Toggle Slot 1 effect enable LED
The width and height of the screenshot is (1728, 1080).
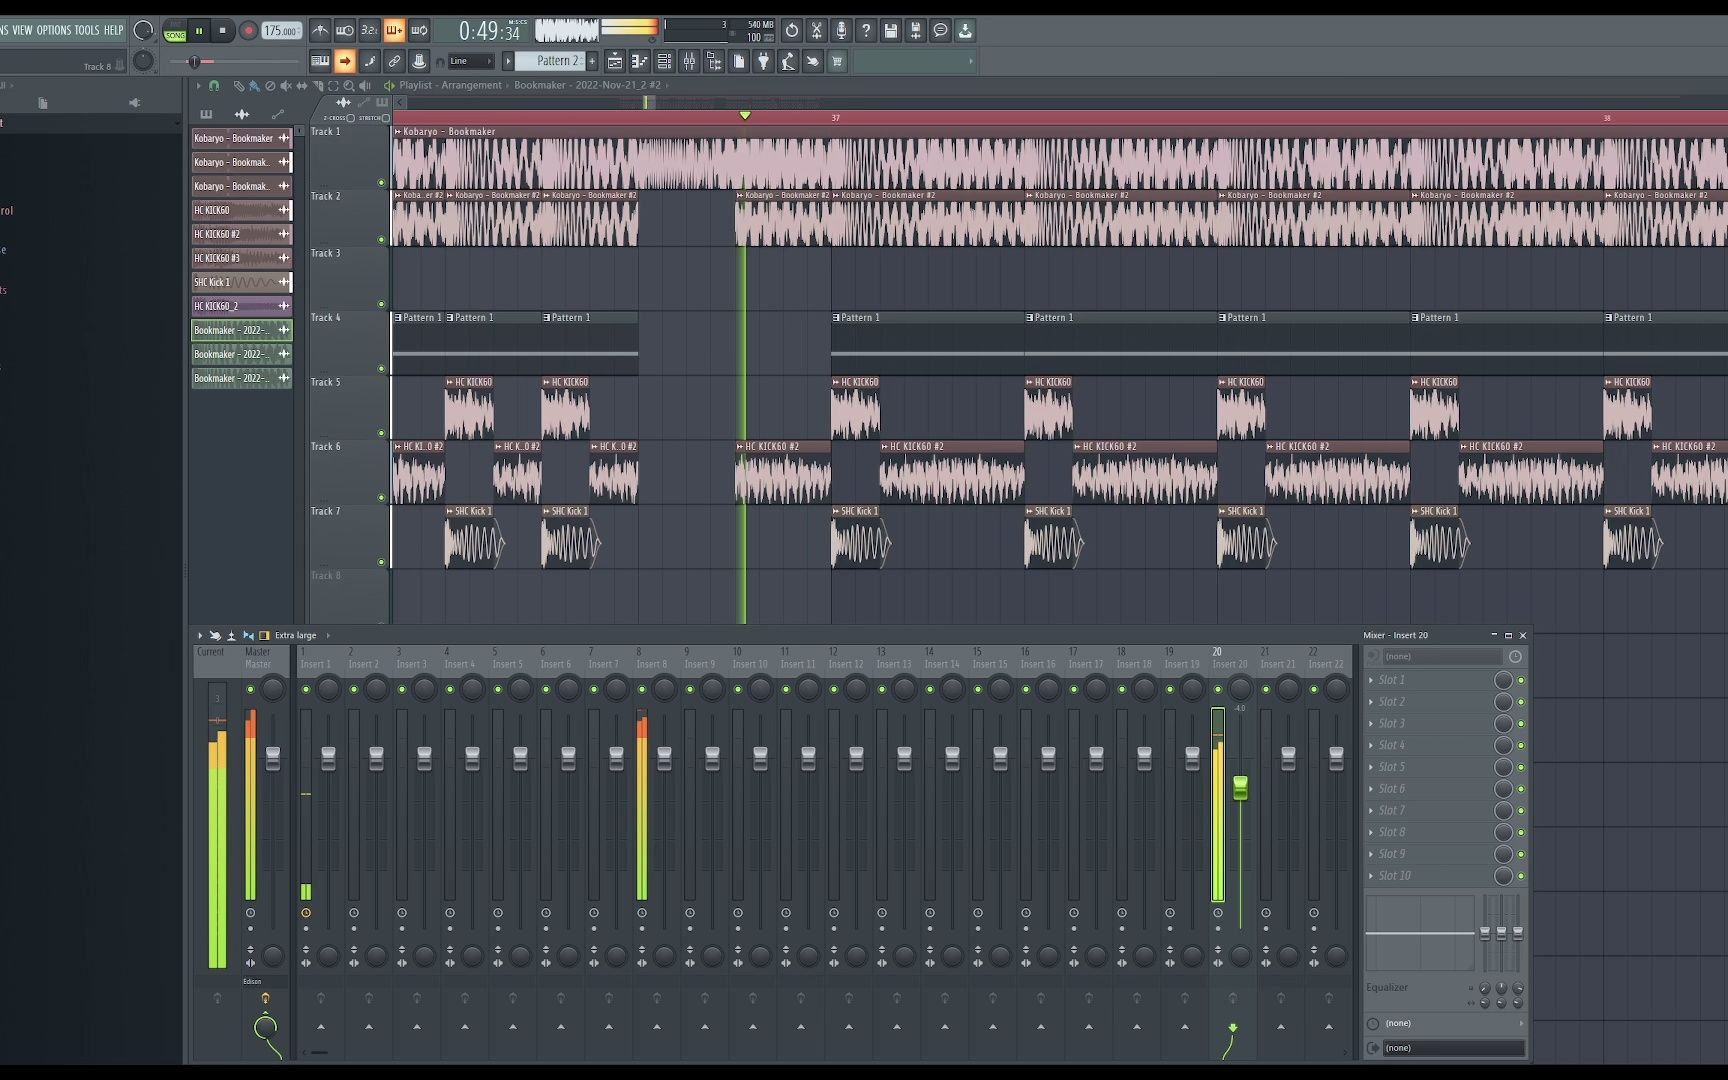pyautogui.click(x=1521, y=680)
